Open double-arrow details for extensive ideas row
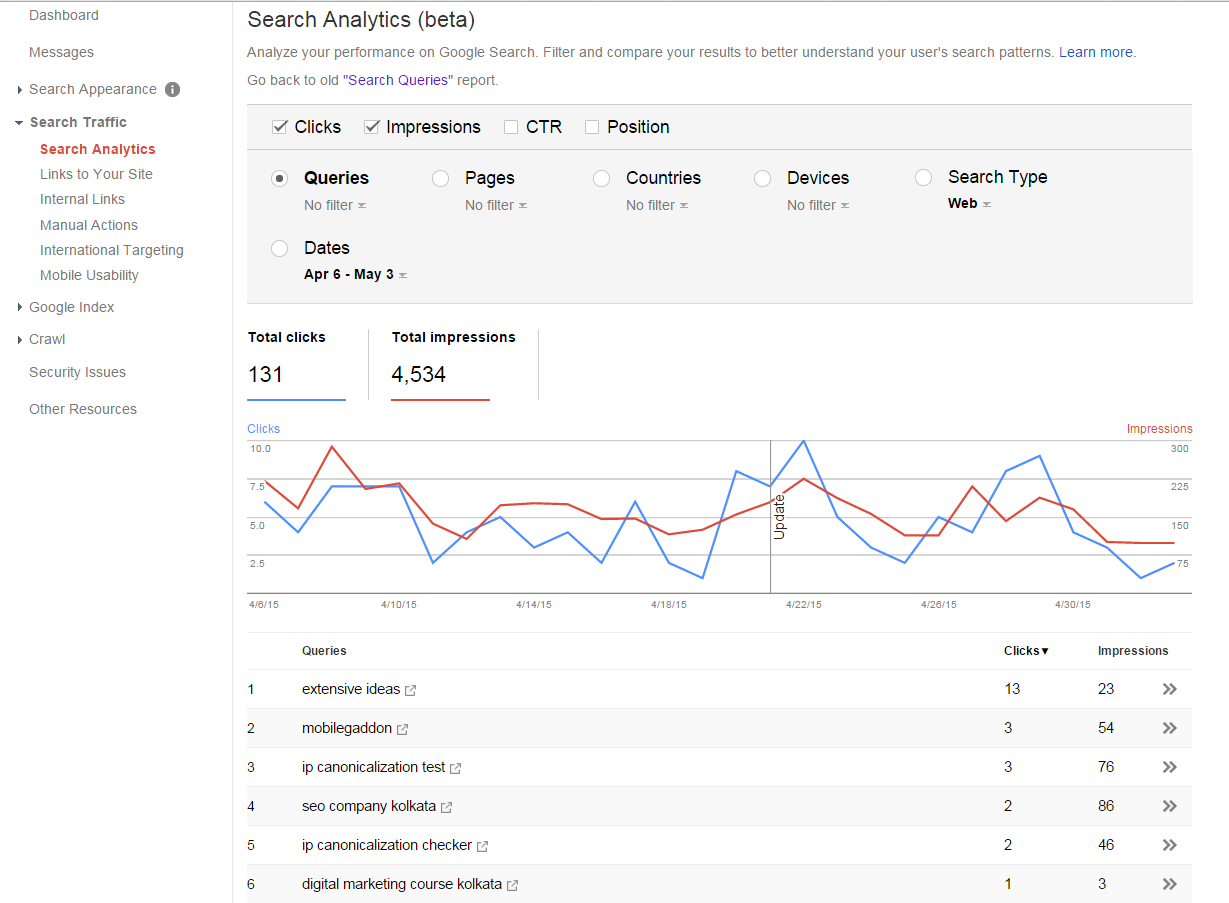Image resolution: width=1229 pixels, height=903 pixels. coord(1170,689)
